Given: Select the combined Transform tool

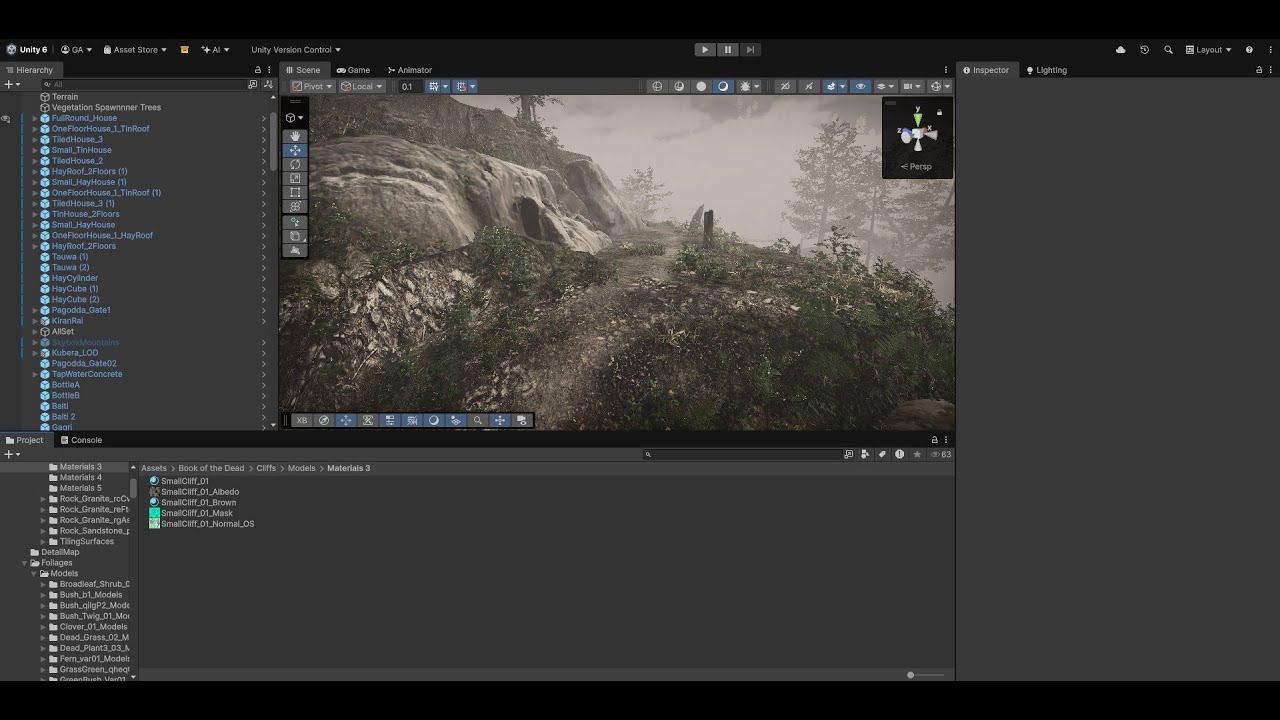Looking at the screenshot, I should tap(295, 206).
